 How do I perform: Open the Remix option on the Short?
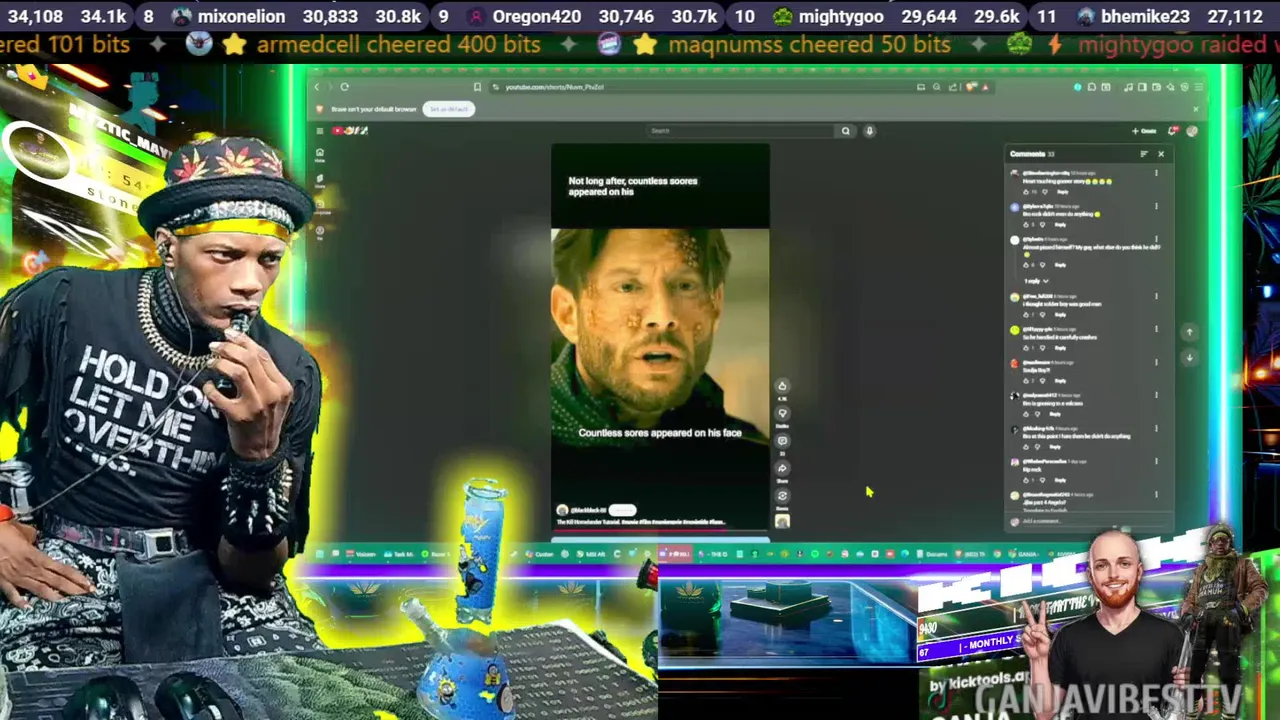[x=782, y=495]
